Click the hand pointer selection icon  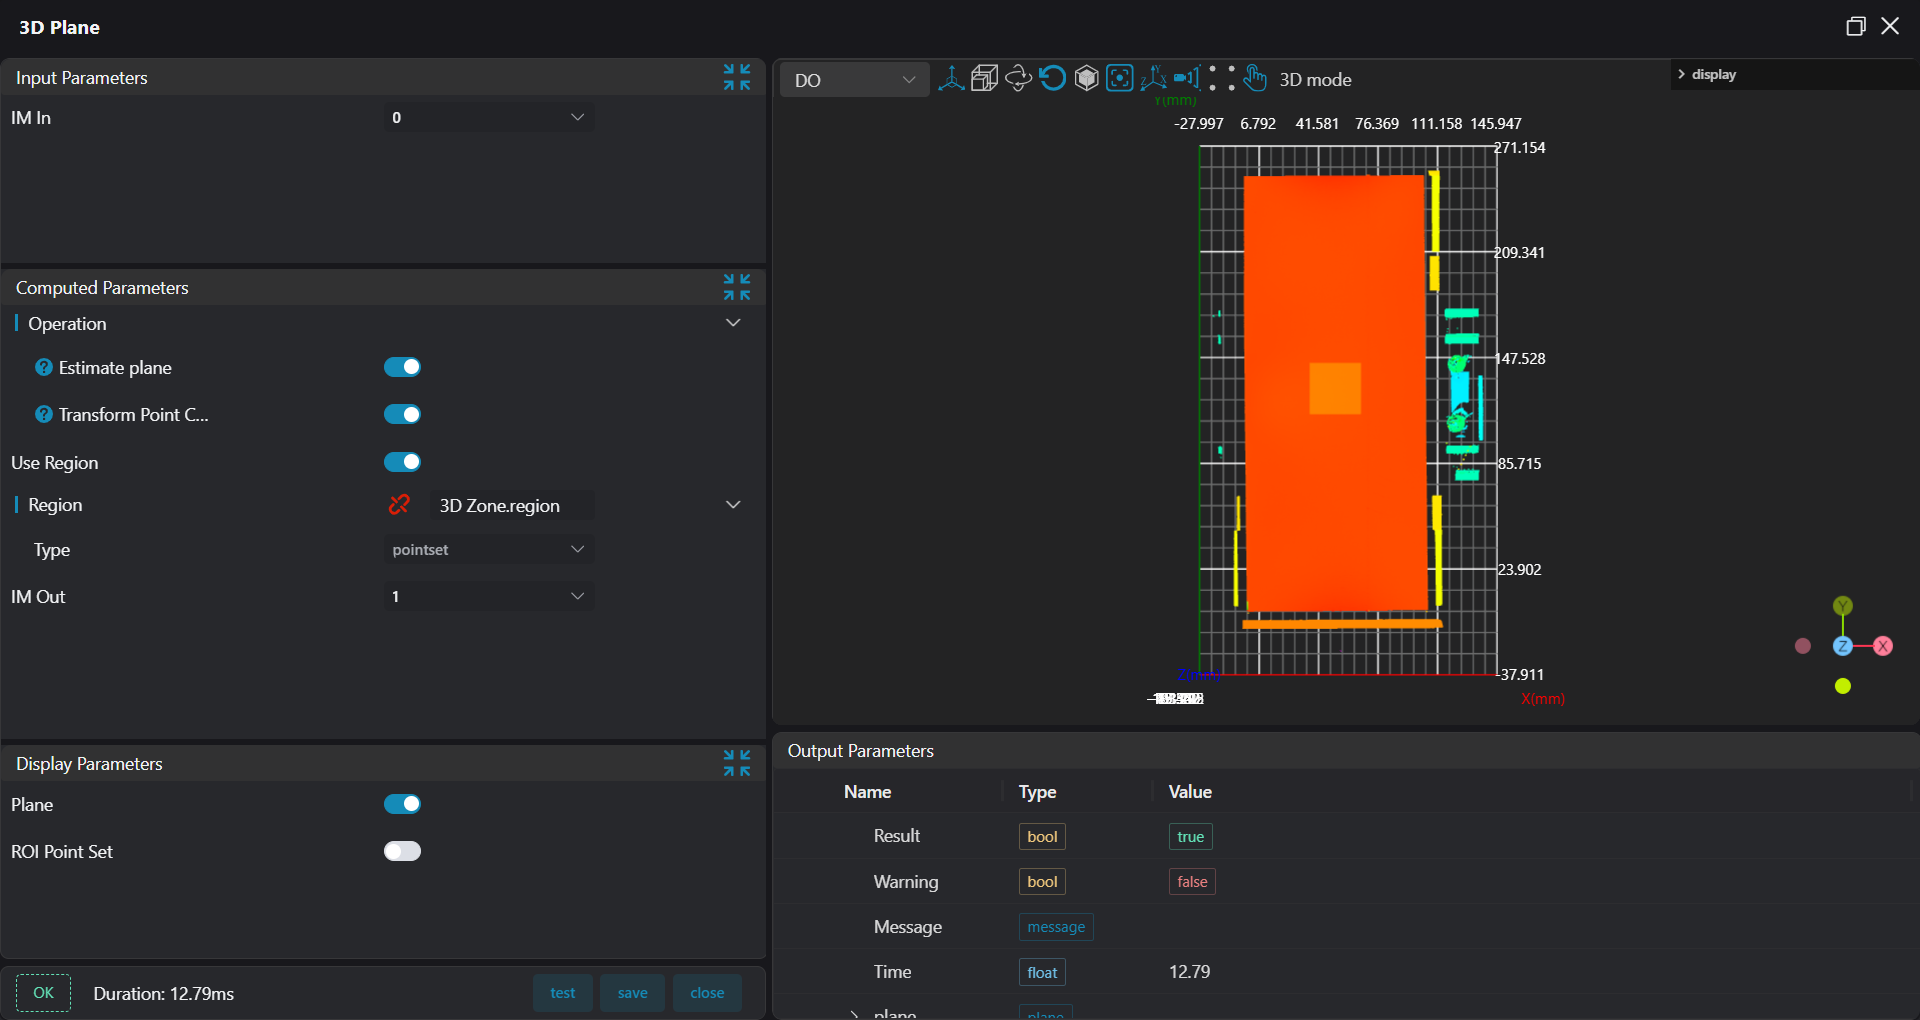(1255, 78)
